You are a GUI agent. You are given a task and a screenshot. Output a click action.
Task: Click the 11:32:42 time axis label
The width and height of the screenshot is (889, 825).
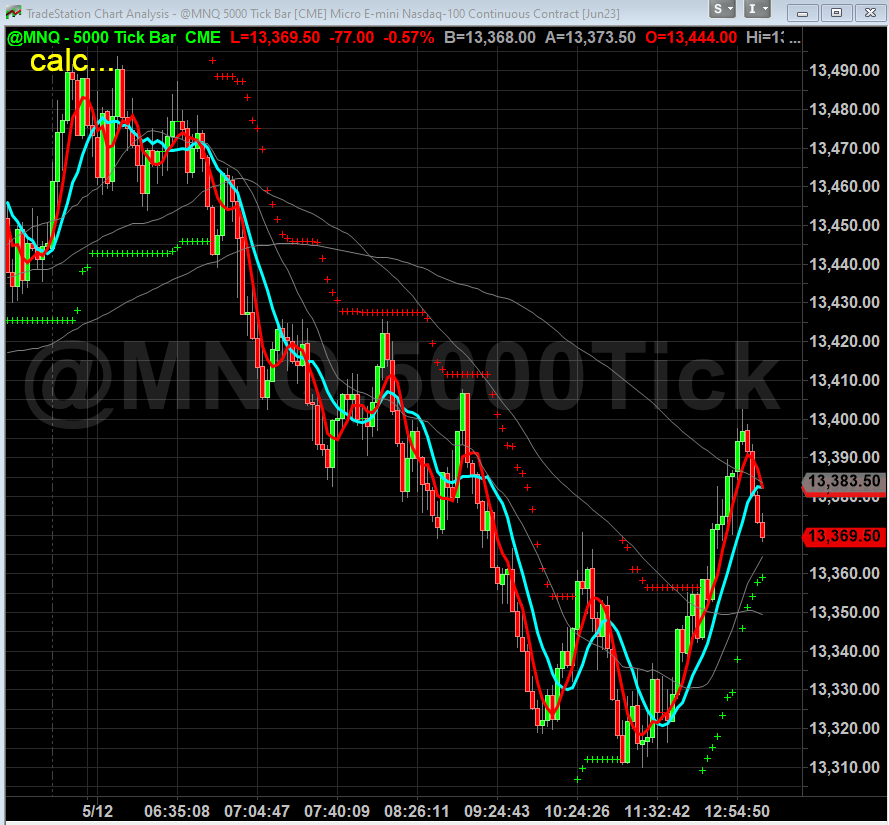657,811
